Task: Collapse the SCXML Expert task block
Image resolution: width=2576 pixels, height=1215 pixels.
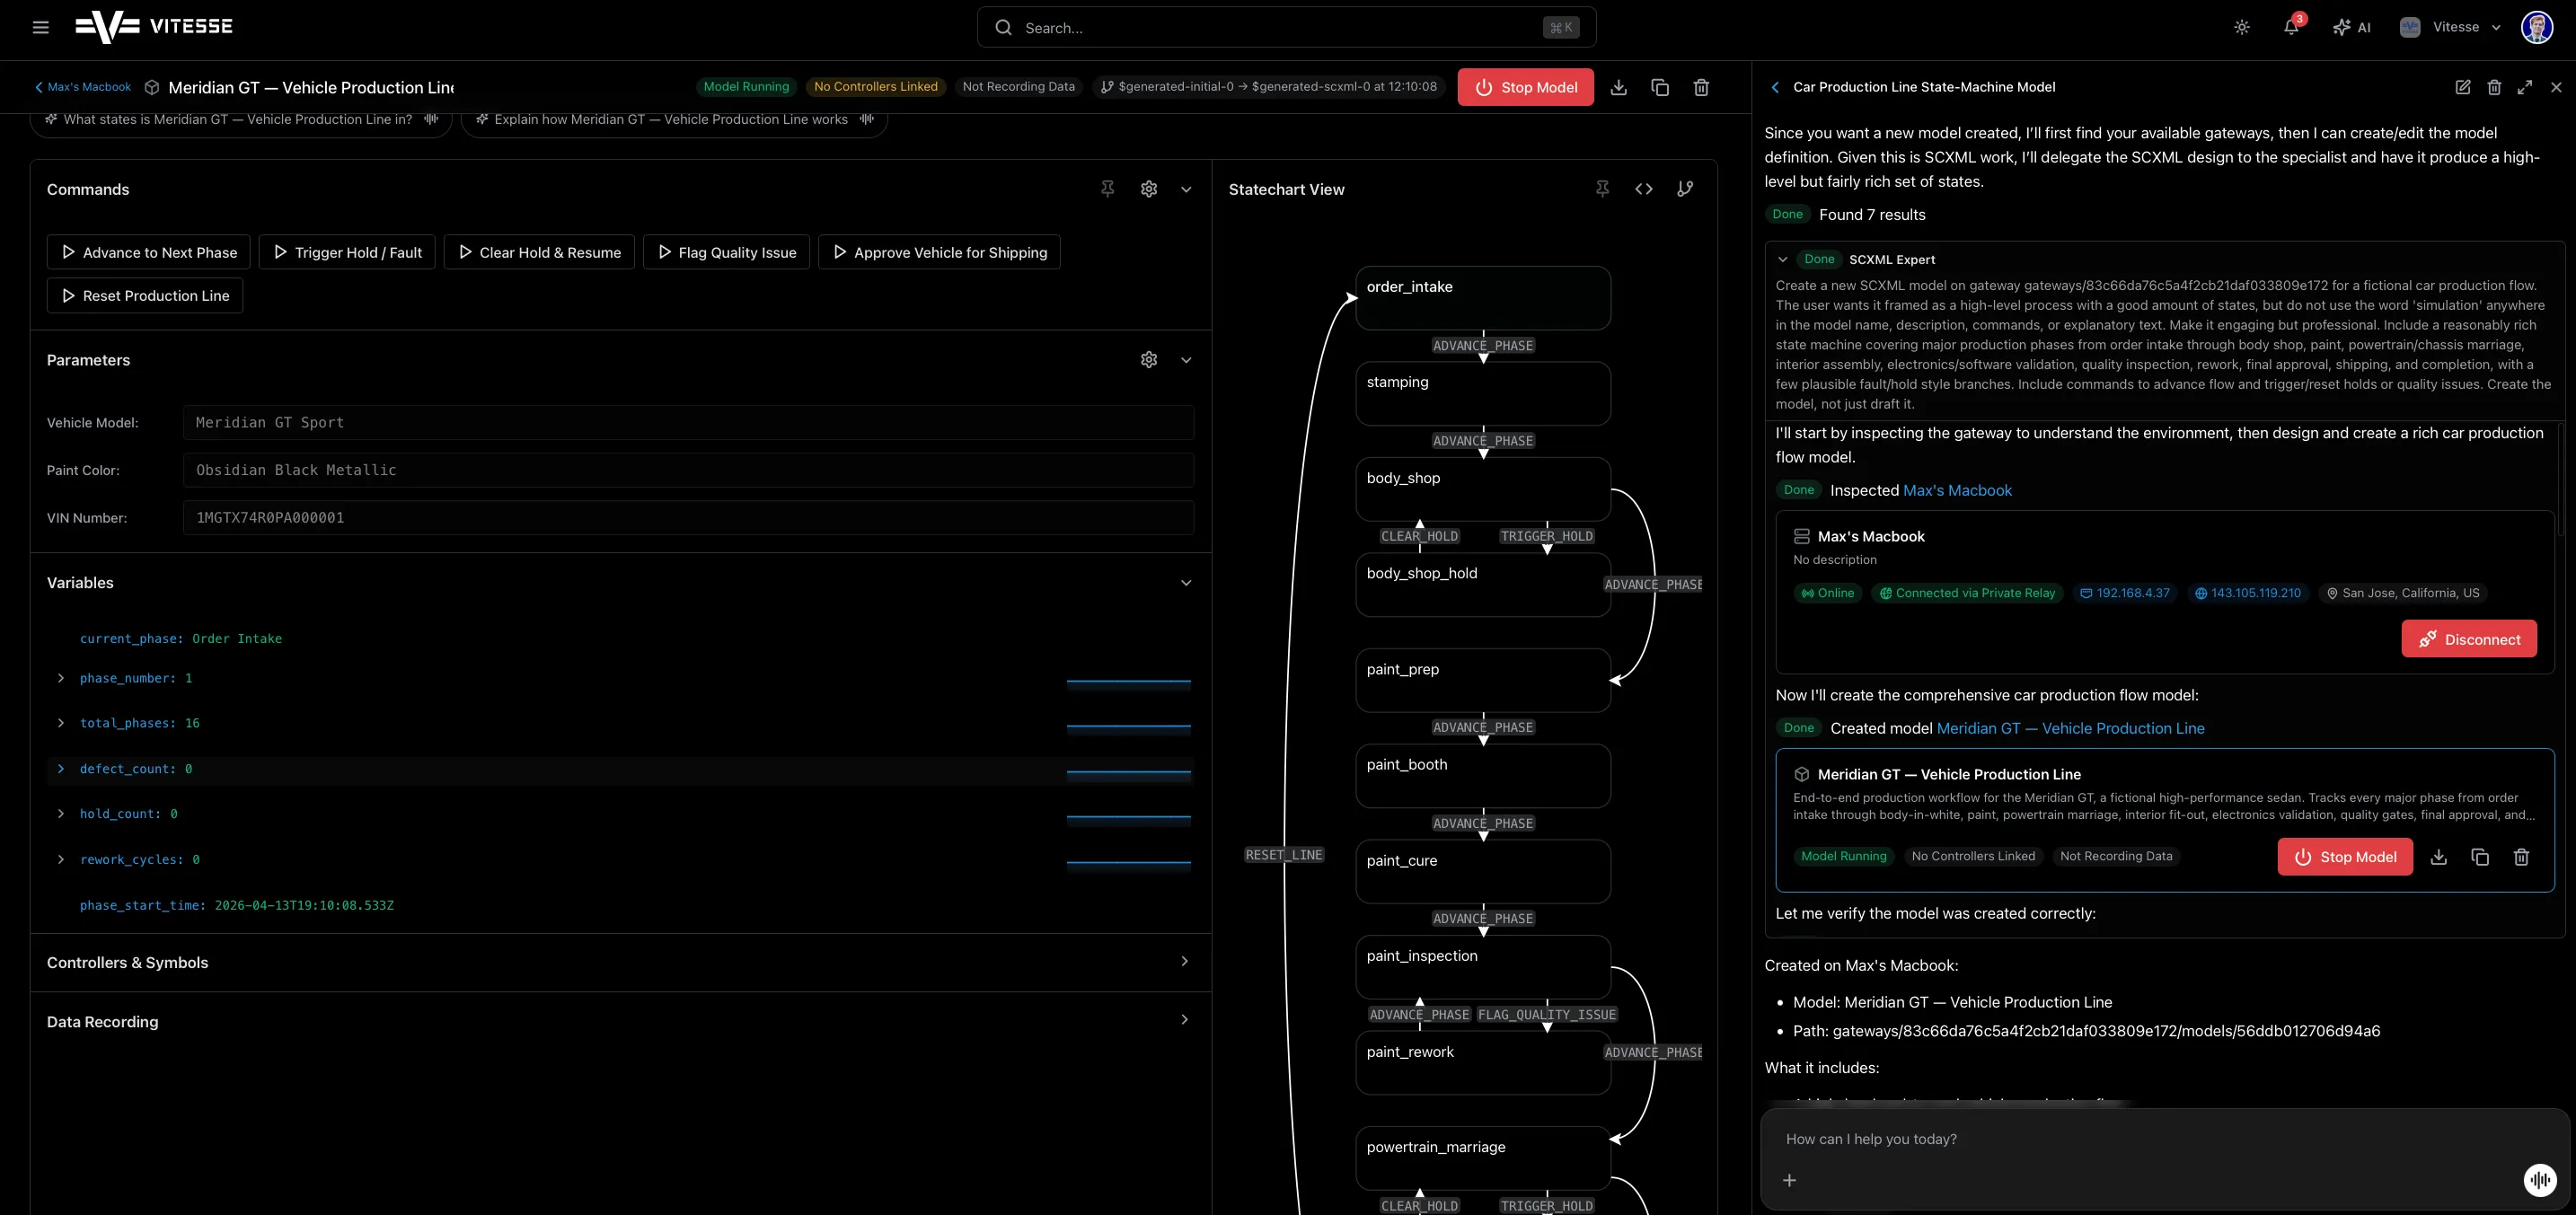Action: coord(1782,259)
